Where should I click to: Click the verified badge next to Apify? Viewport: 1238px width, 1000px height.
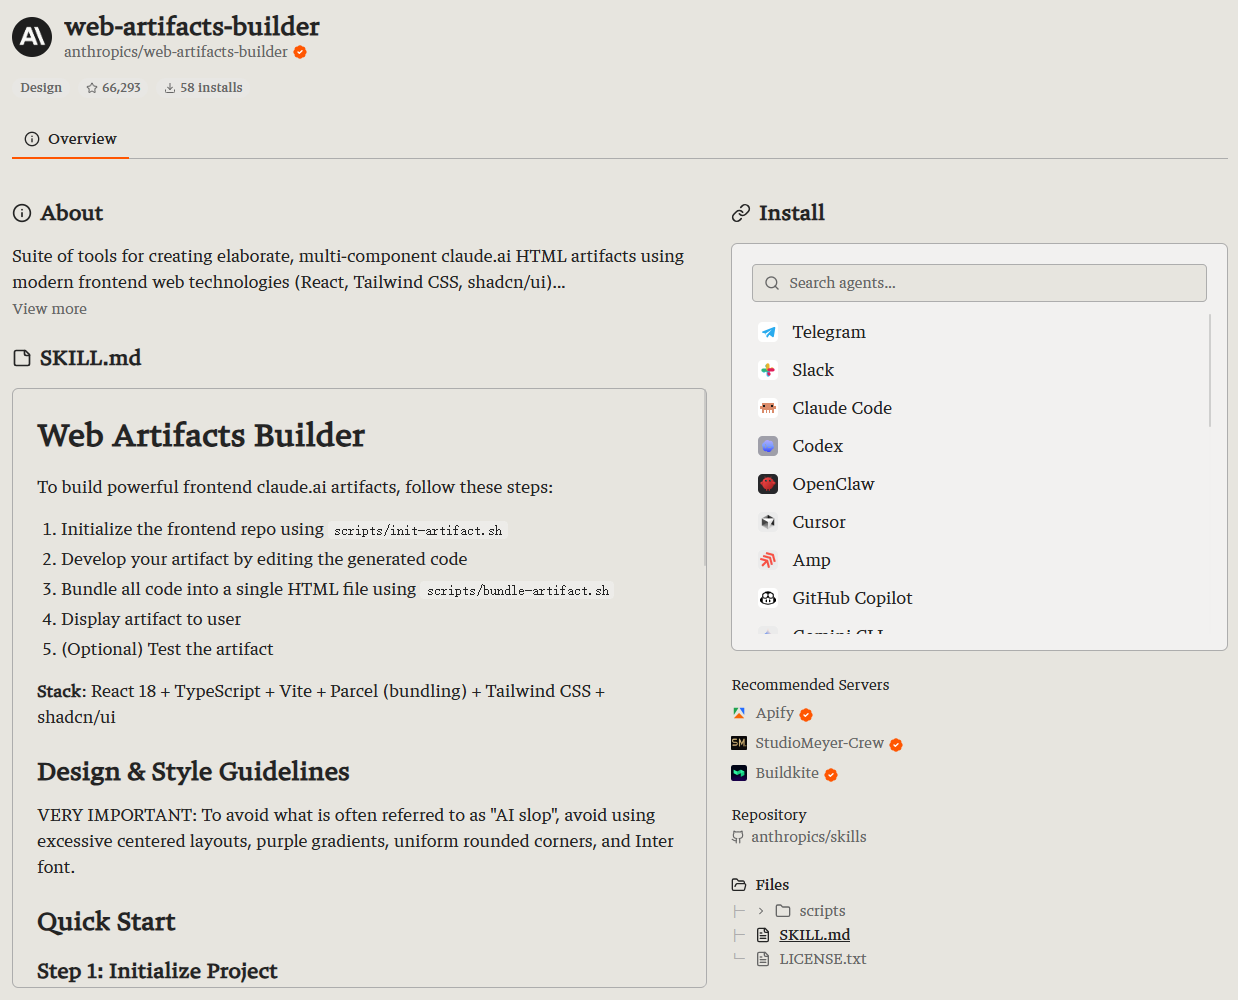[x=806, y=715]
